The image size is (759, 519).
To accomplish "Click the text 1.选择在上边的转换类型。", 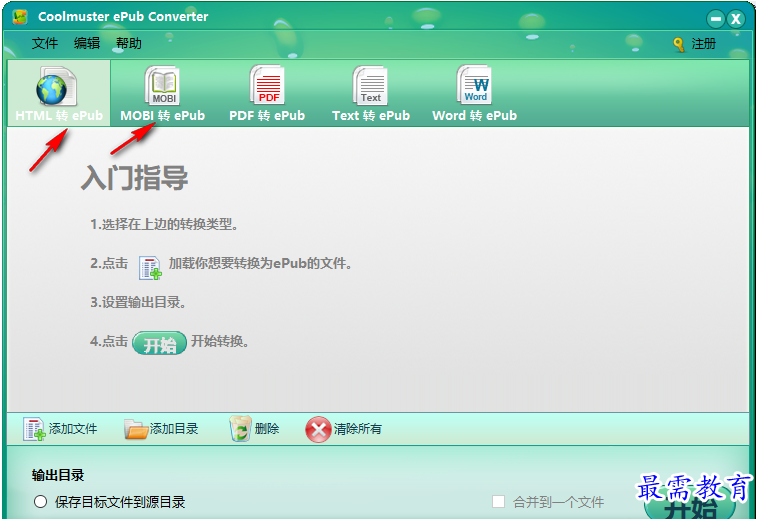I will (164, 225).
